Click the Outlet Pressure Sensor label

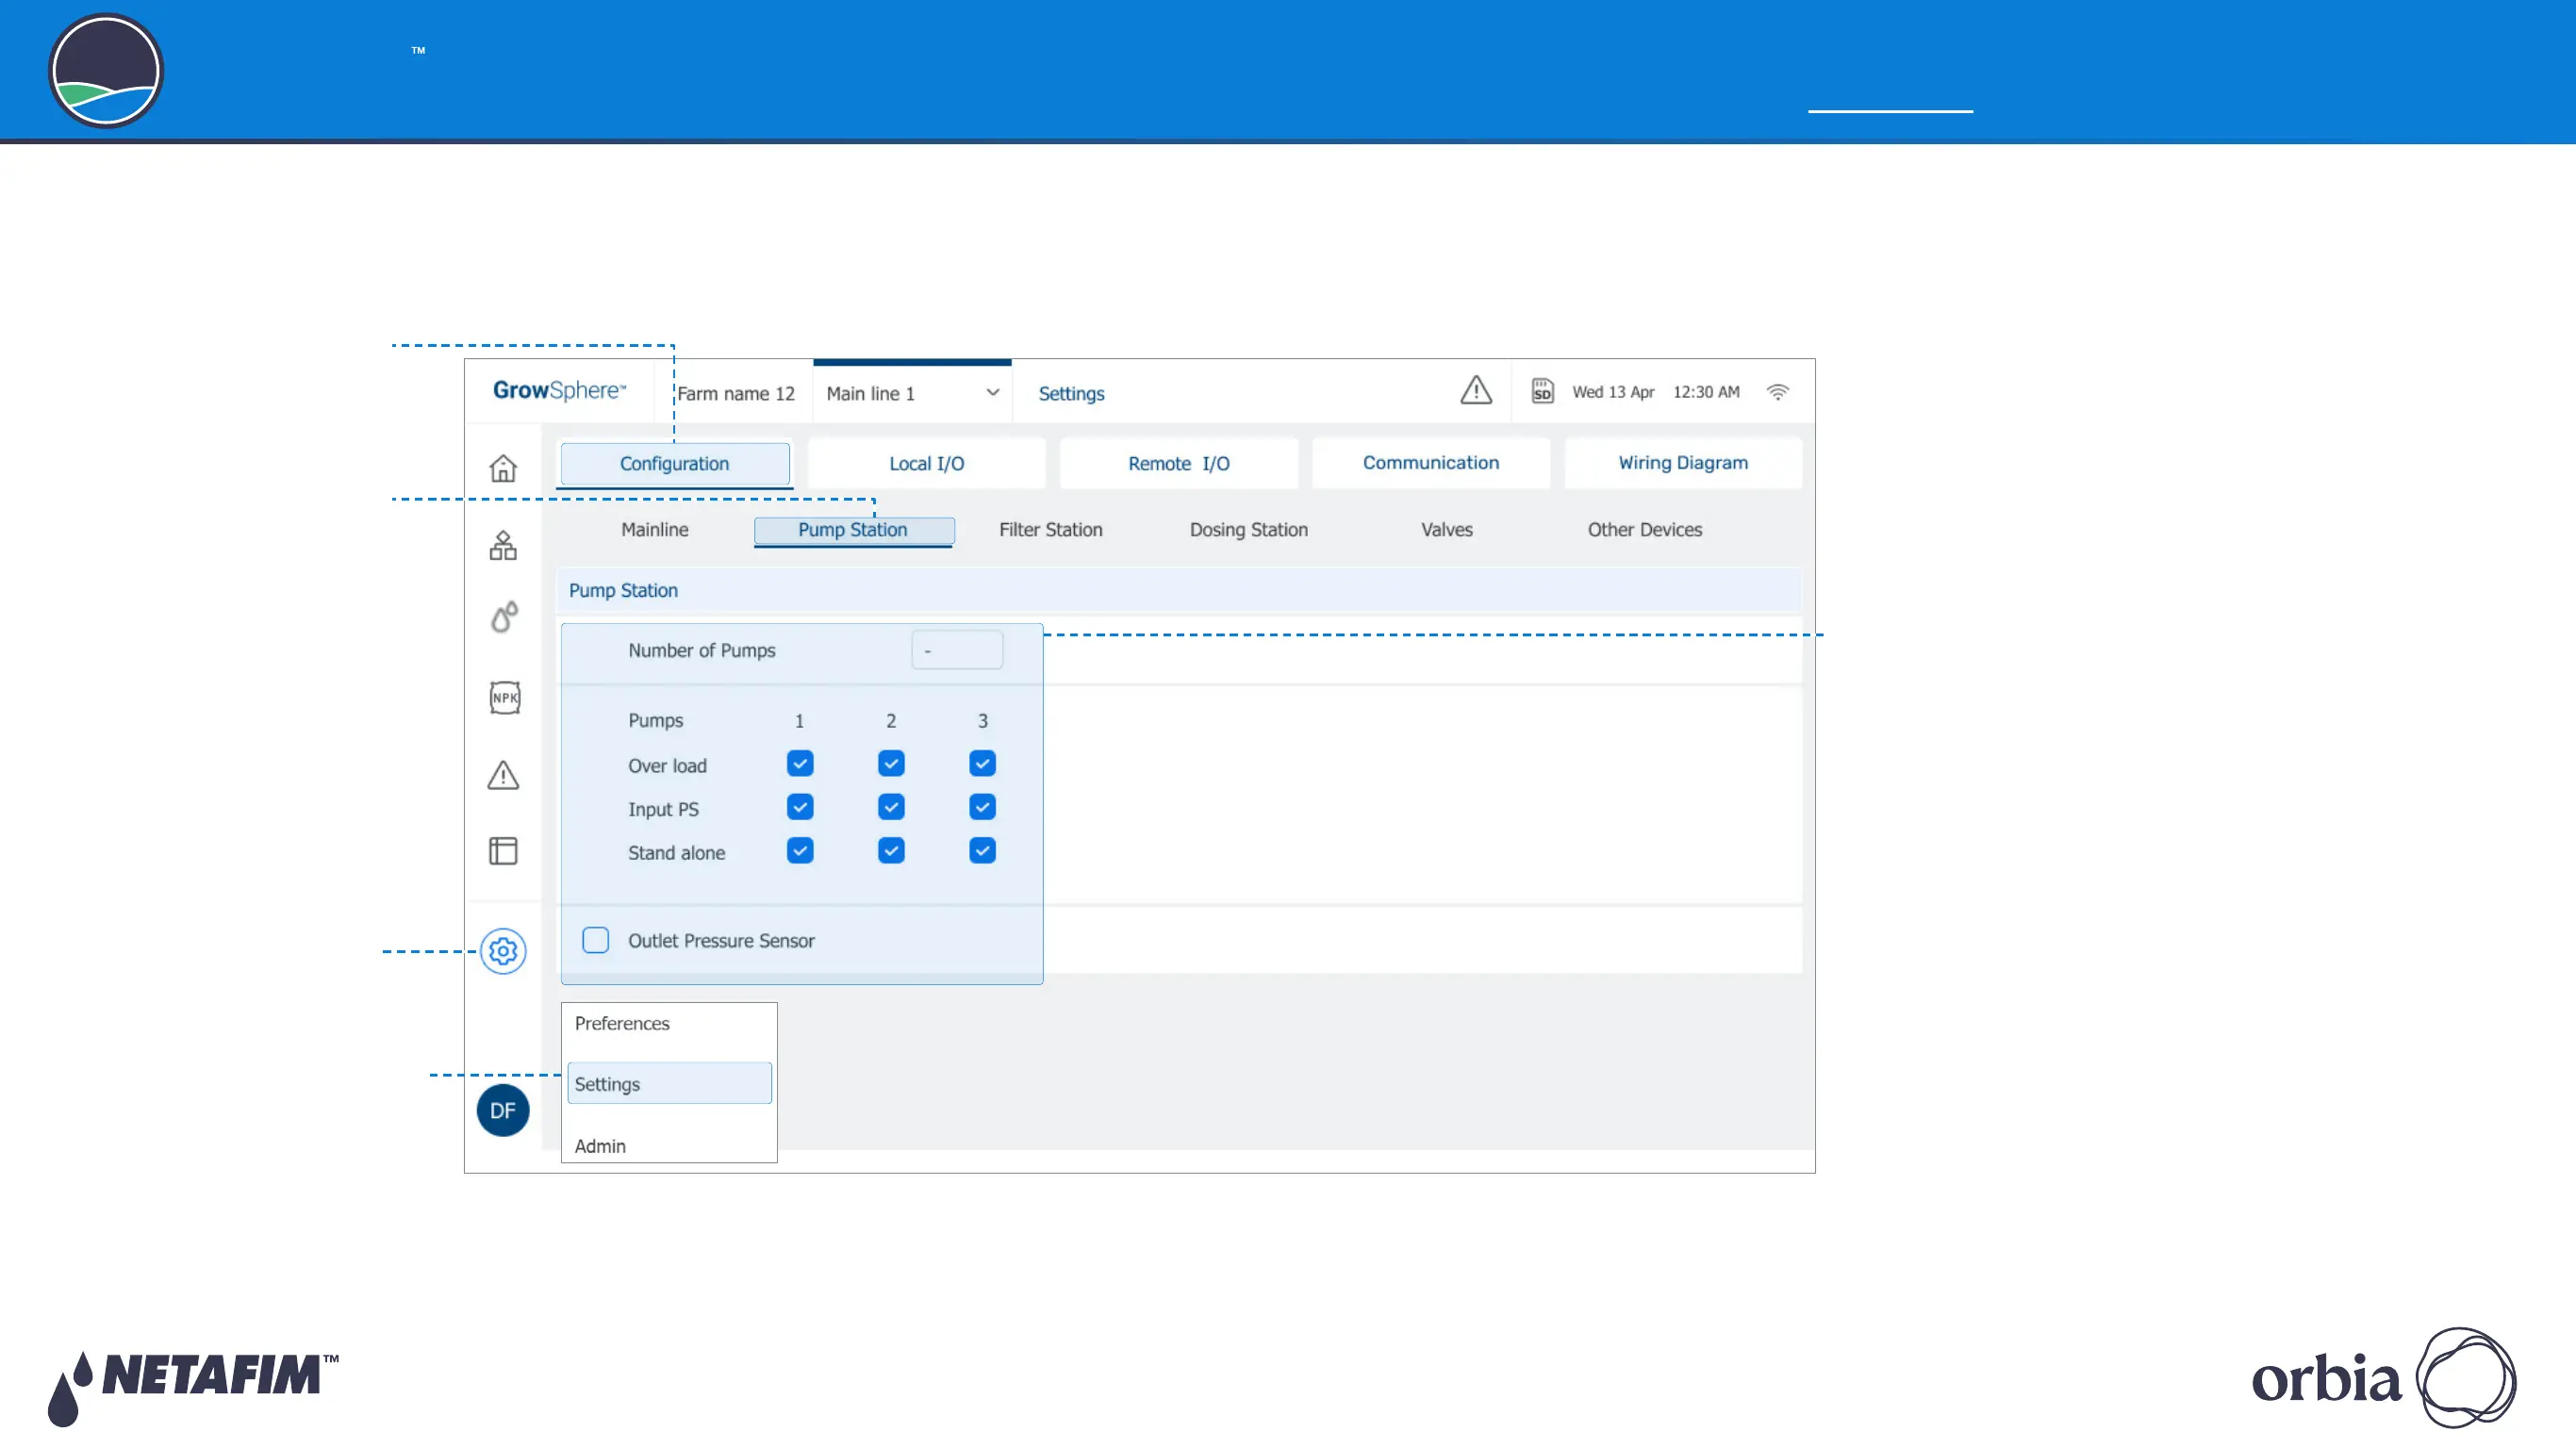point(721,941)
